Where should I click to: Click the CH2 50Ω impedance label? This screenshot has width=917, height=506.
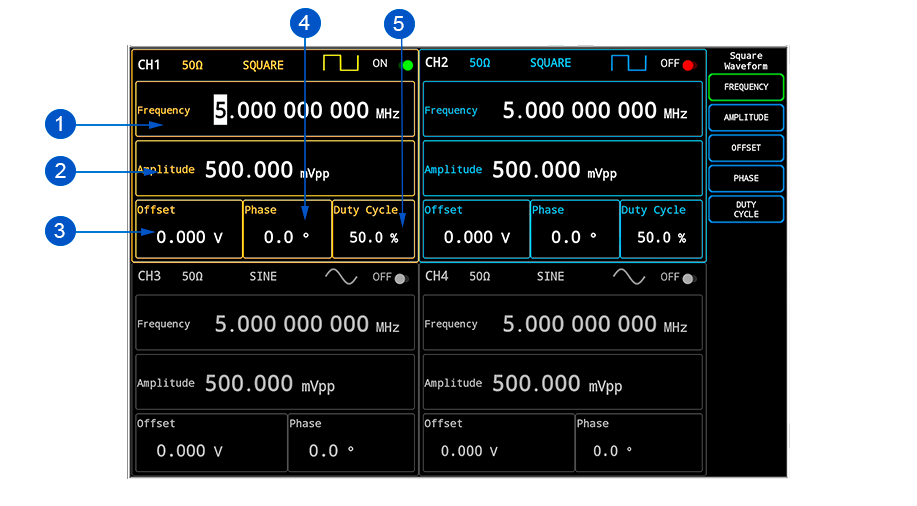480,63
